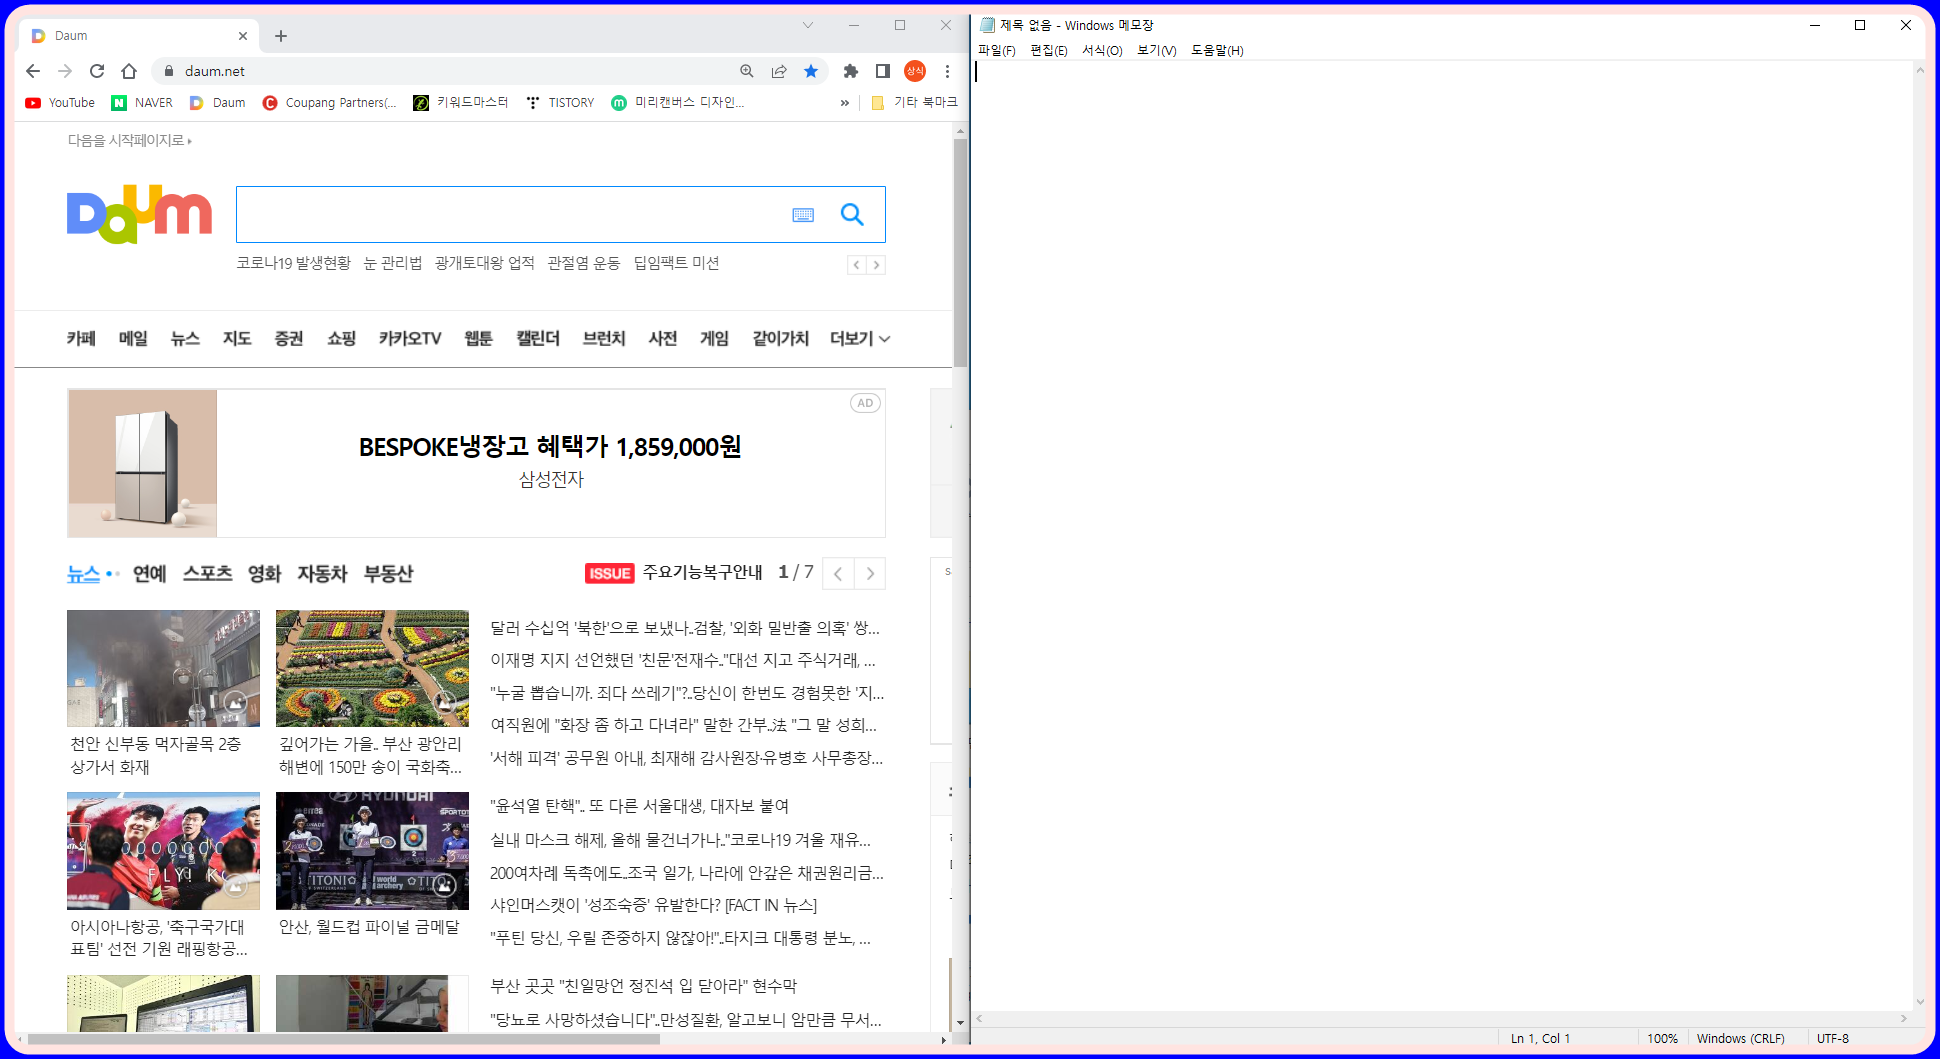Close the Daum browser tab
Viewport: 1940px width, 1059px height.
pyautogui.click(x=243, y=36)
